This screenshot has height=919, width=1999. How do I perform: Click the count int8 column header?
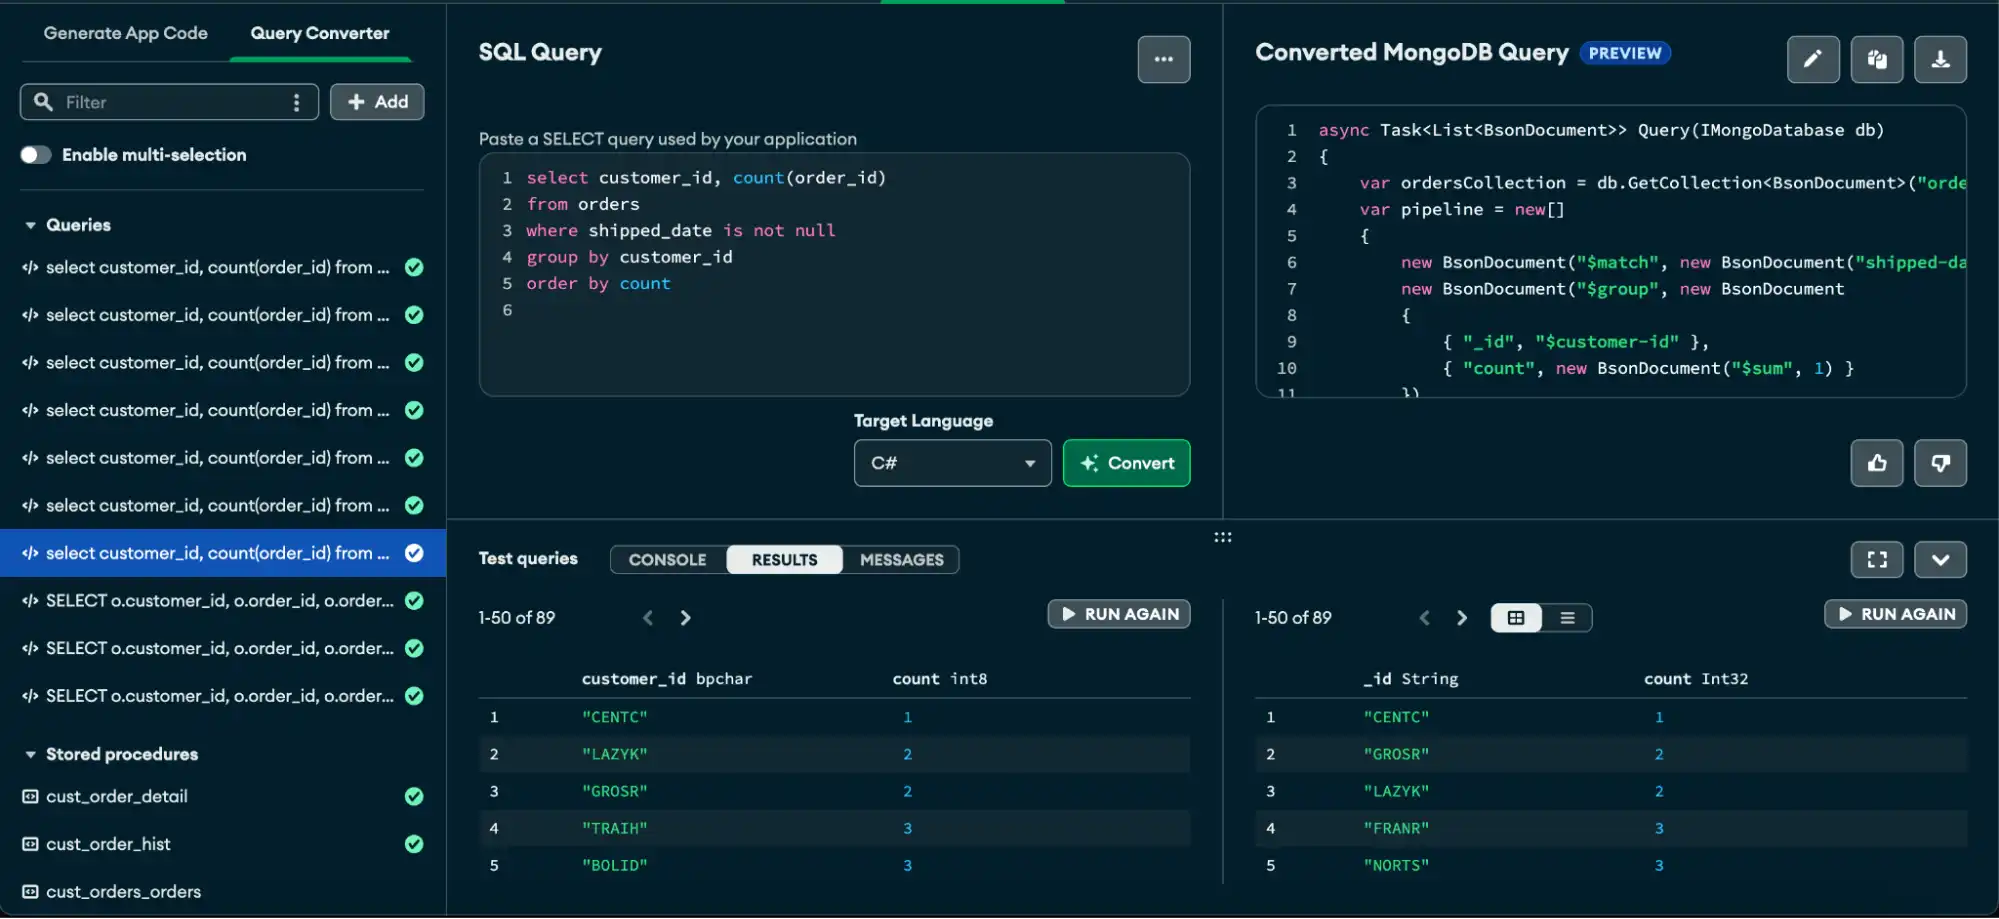[x=940, y=679]
